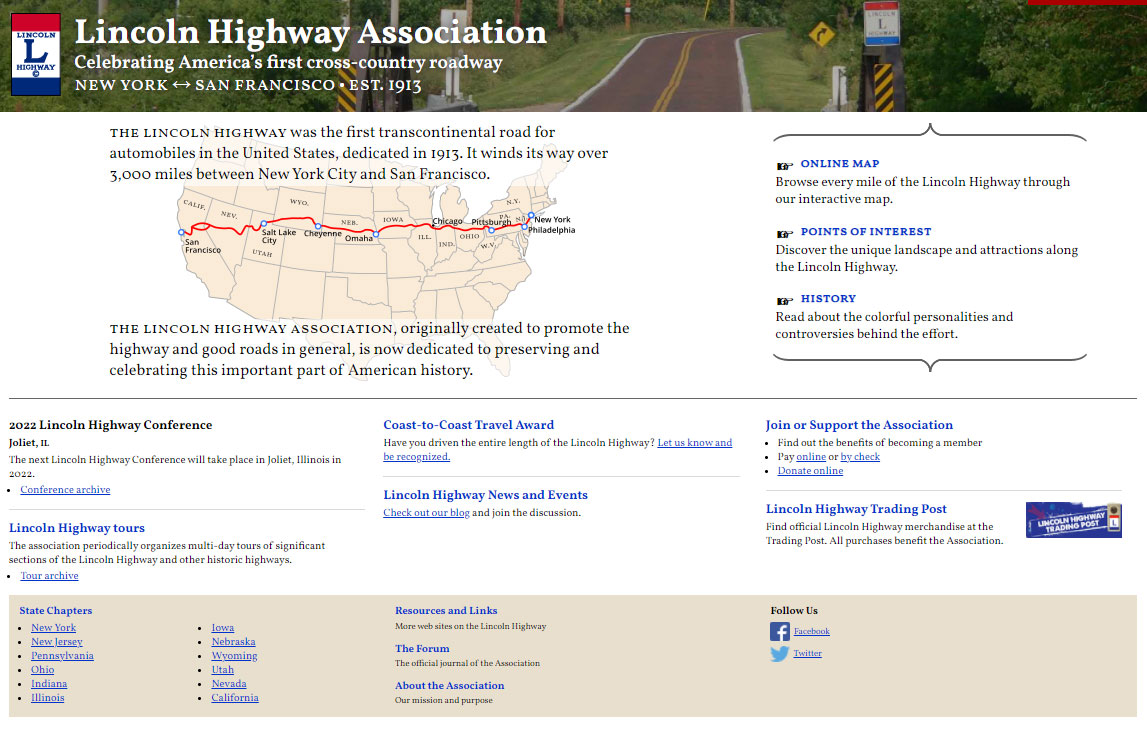Open the Conference archive link

(x=65, y=490)
